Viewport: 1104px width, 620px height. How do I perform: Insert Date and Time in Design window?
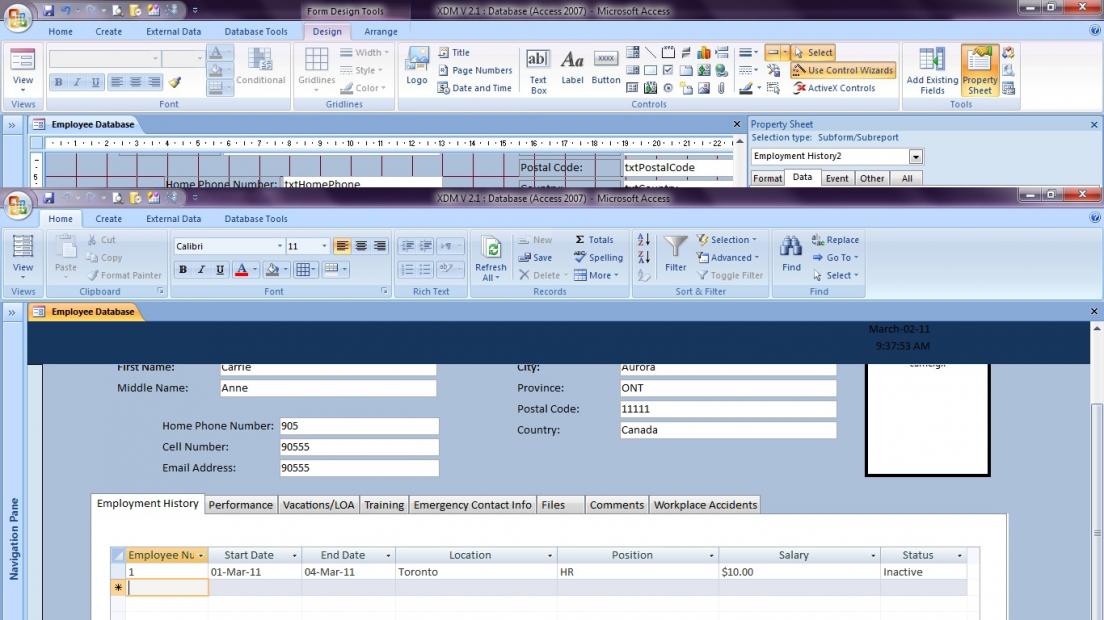click(x=475, y=88)
